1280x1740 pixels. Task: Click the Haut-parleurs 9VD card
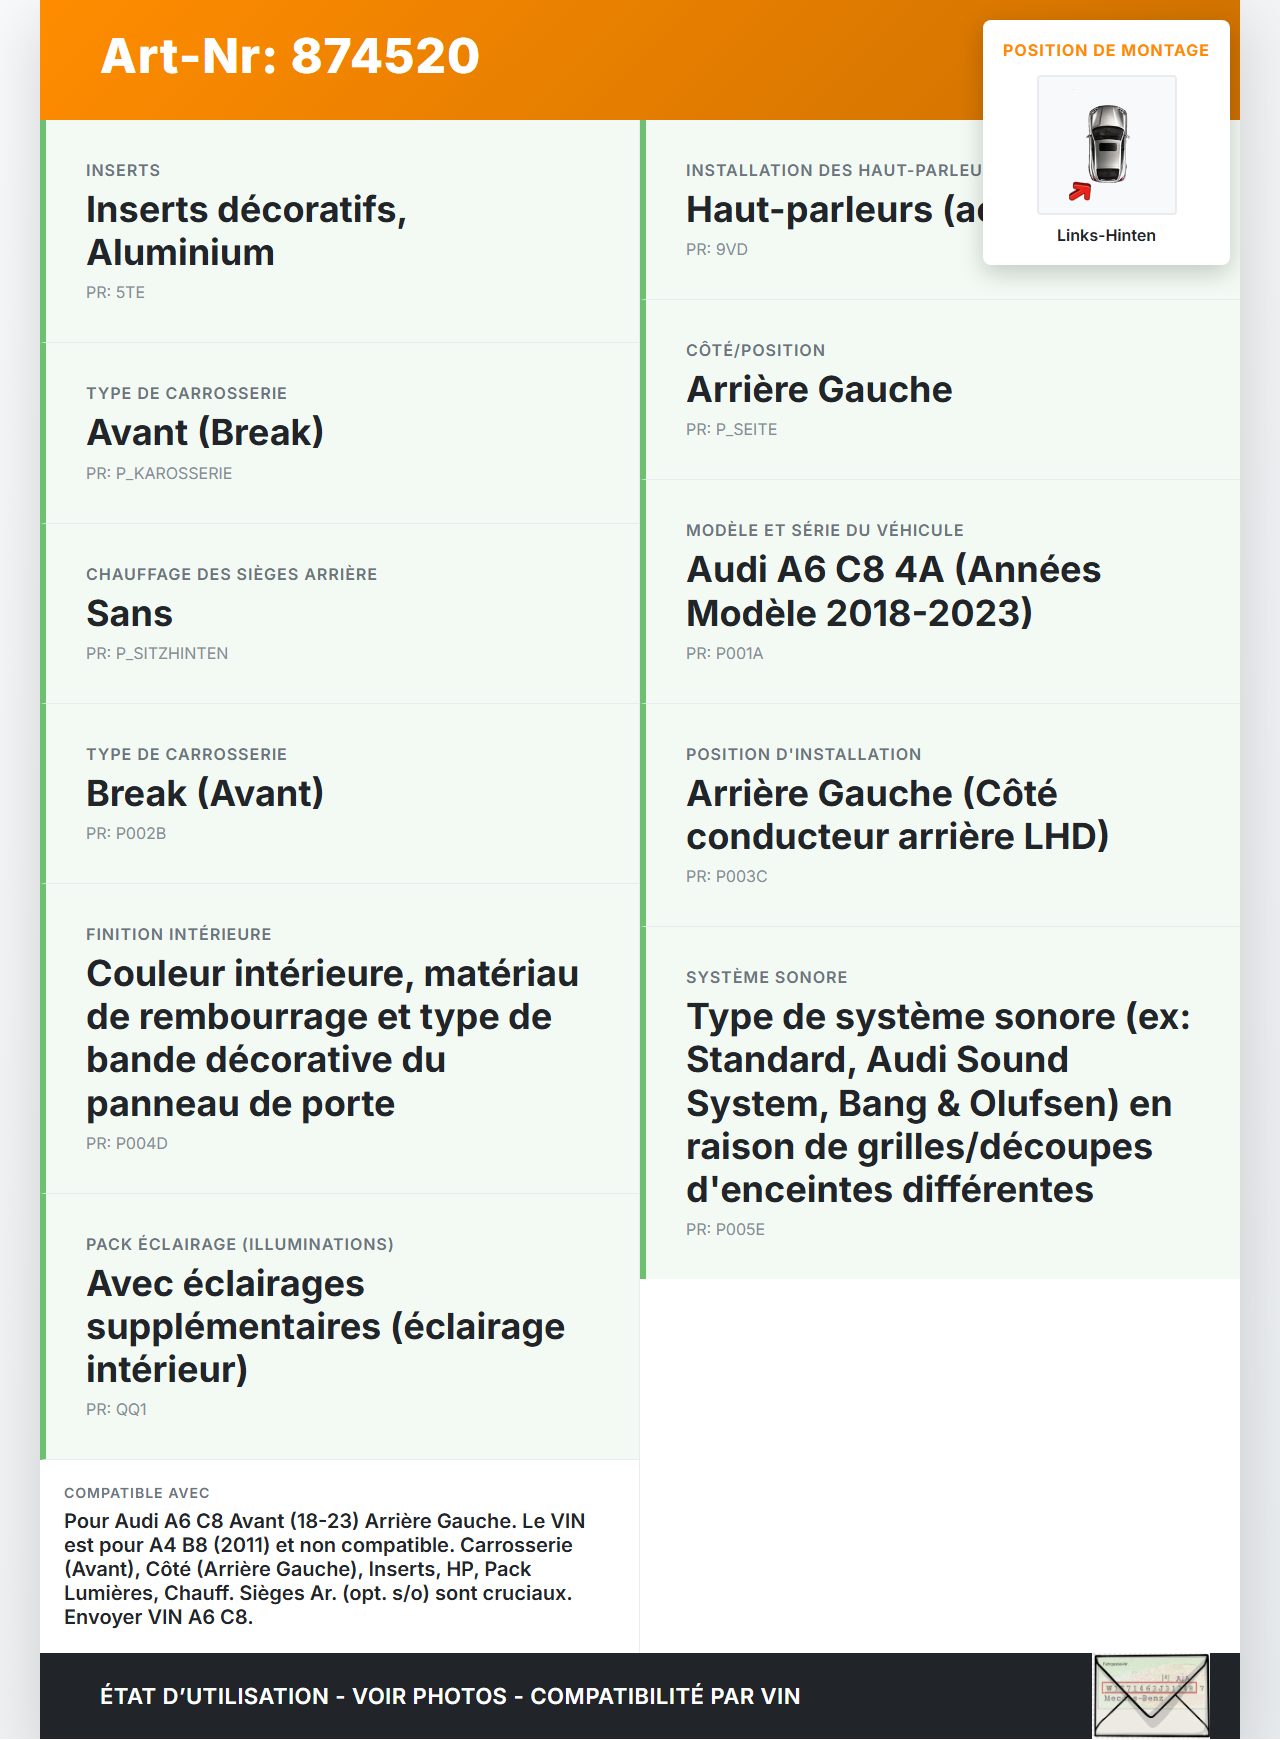coord(810,210)
